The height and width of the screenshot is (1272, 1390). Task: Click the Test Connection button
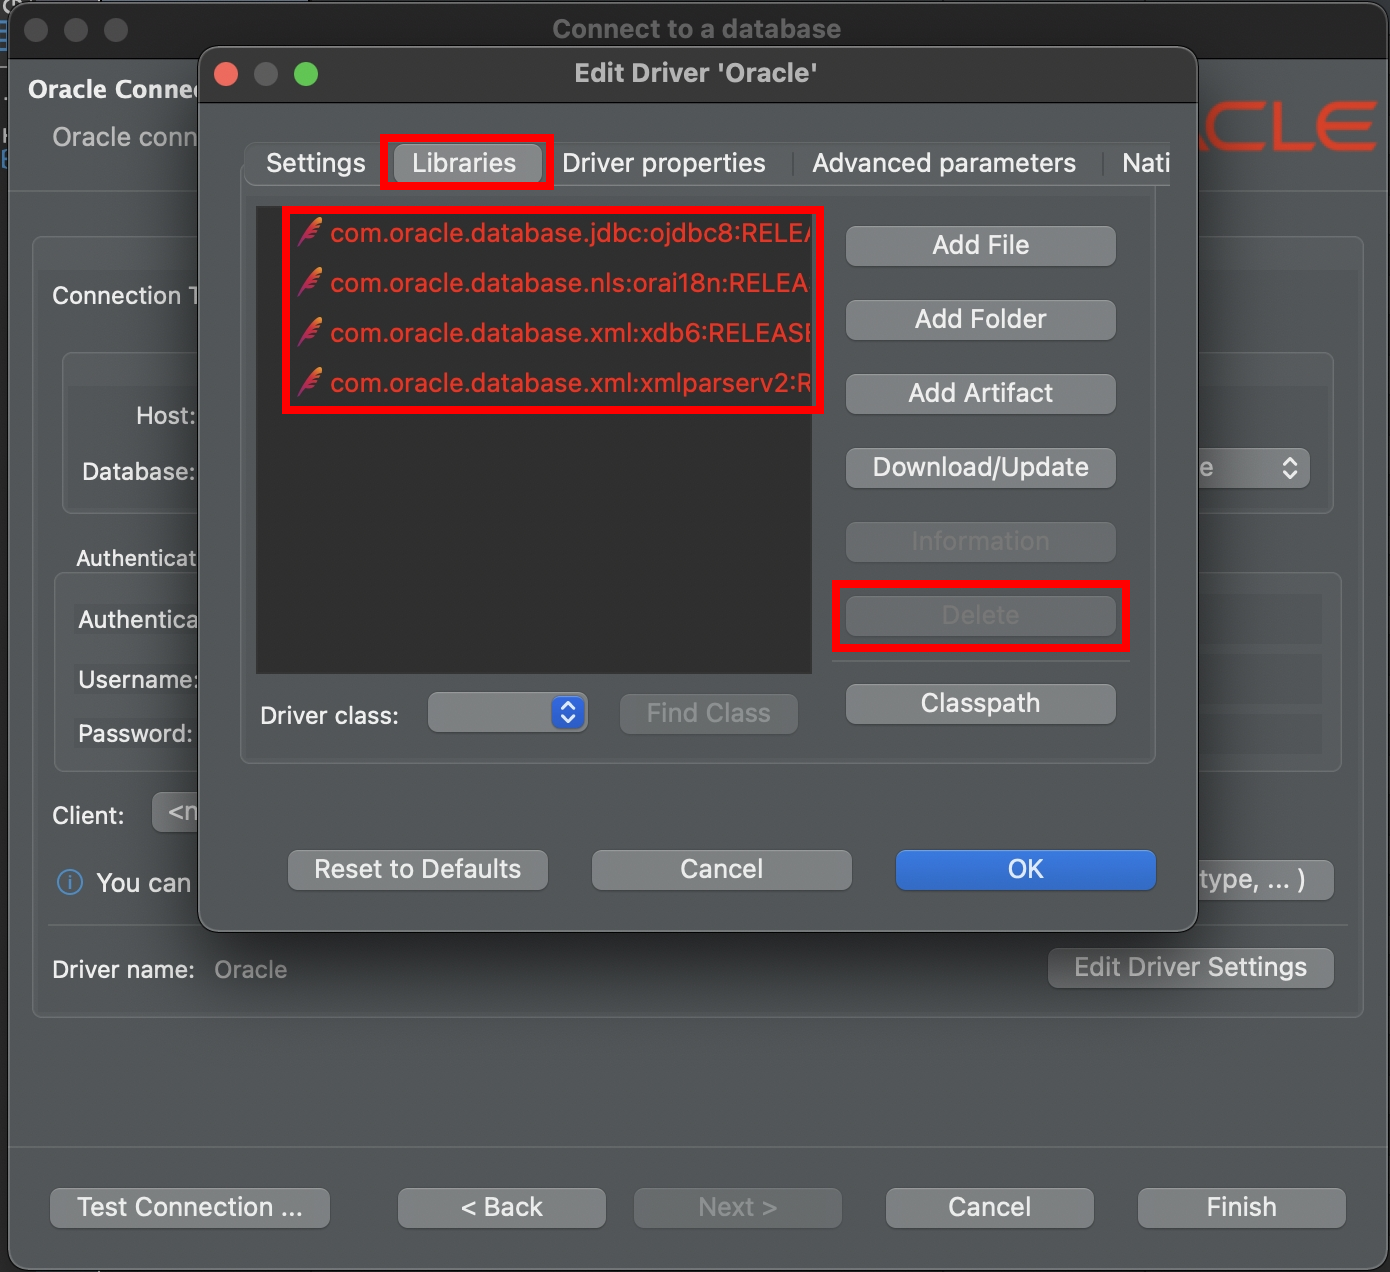190,1207
